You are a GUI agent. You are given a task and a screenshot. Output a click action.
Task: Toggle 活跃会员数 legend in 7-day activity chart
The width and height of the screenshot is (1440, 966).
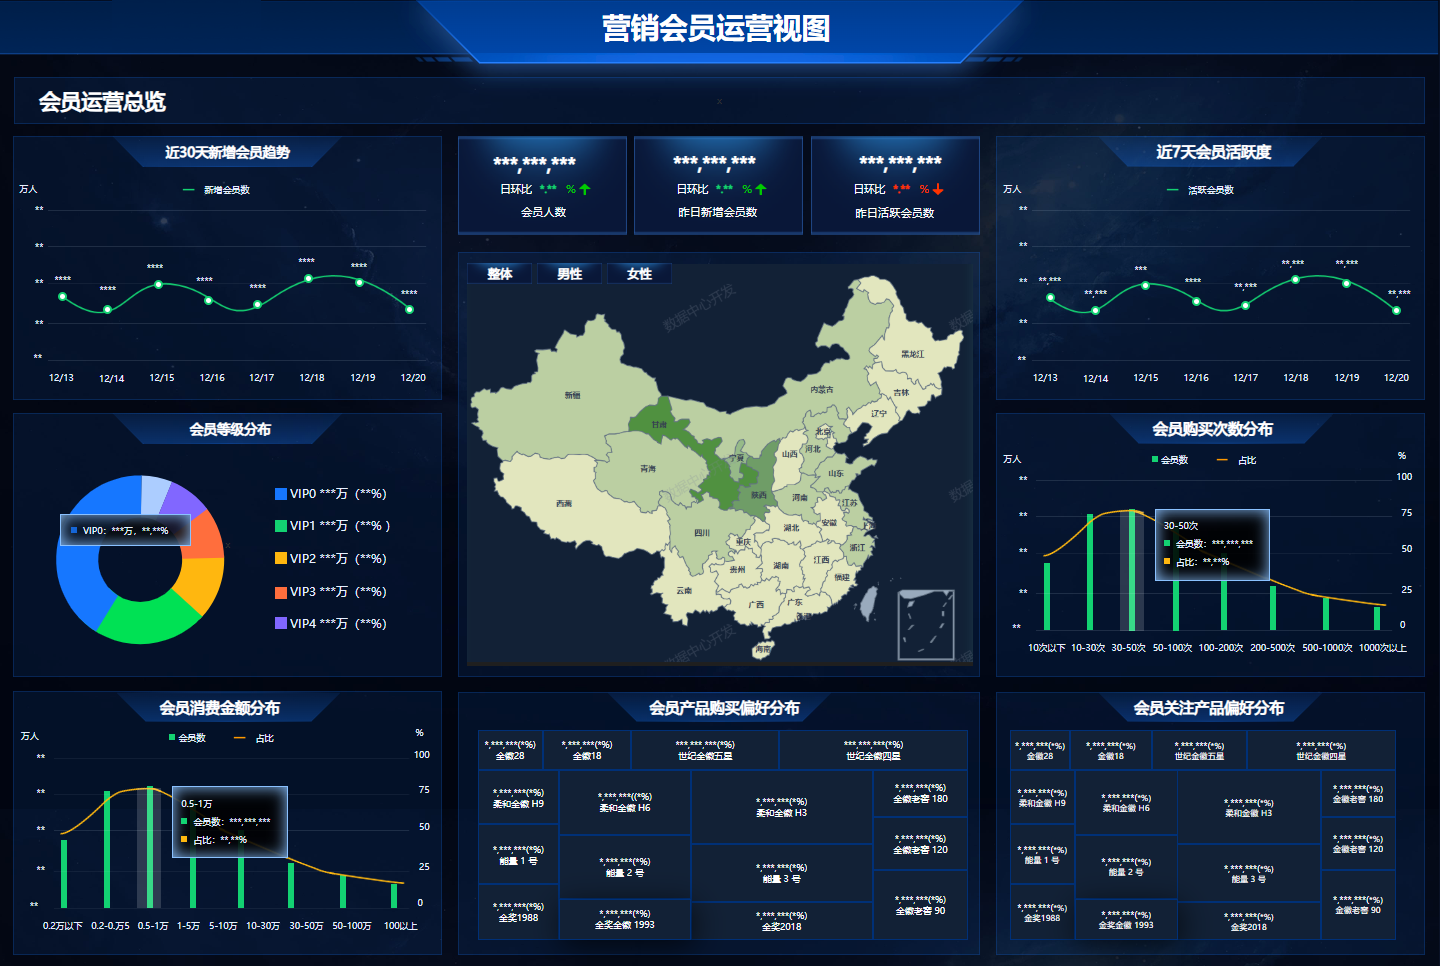tap(1201, 190)
